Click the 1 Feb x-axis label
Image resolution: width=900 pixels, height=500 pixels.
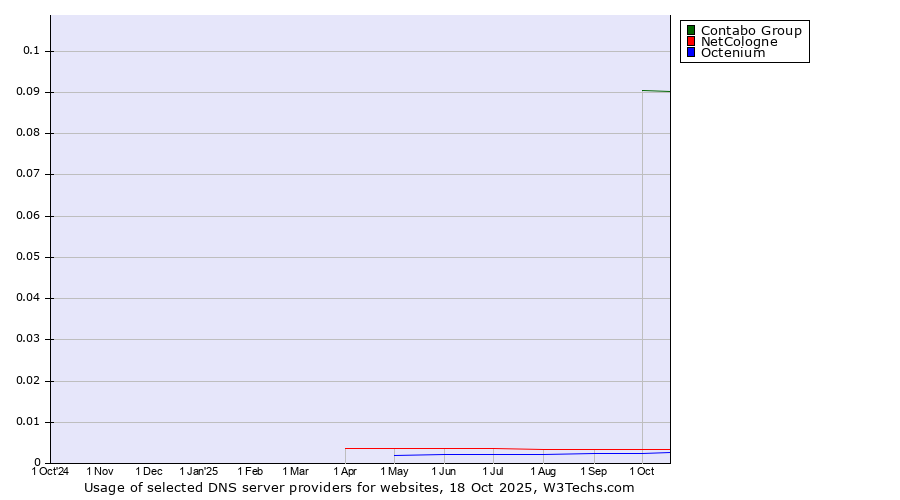(250, 471)
